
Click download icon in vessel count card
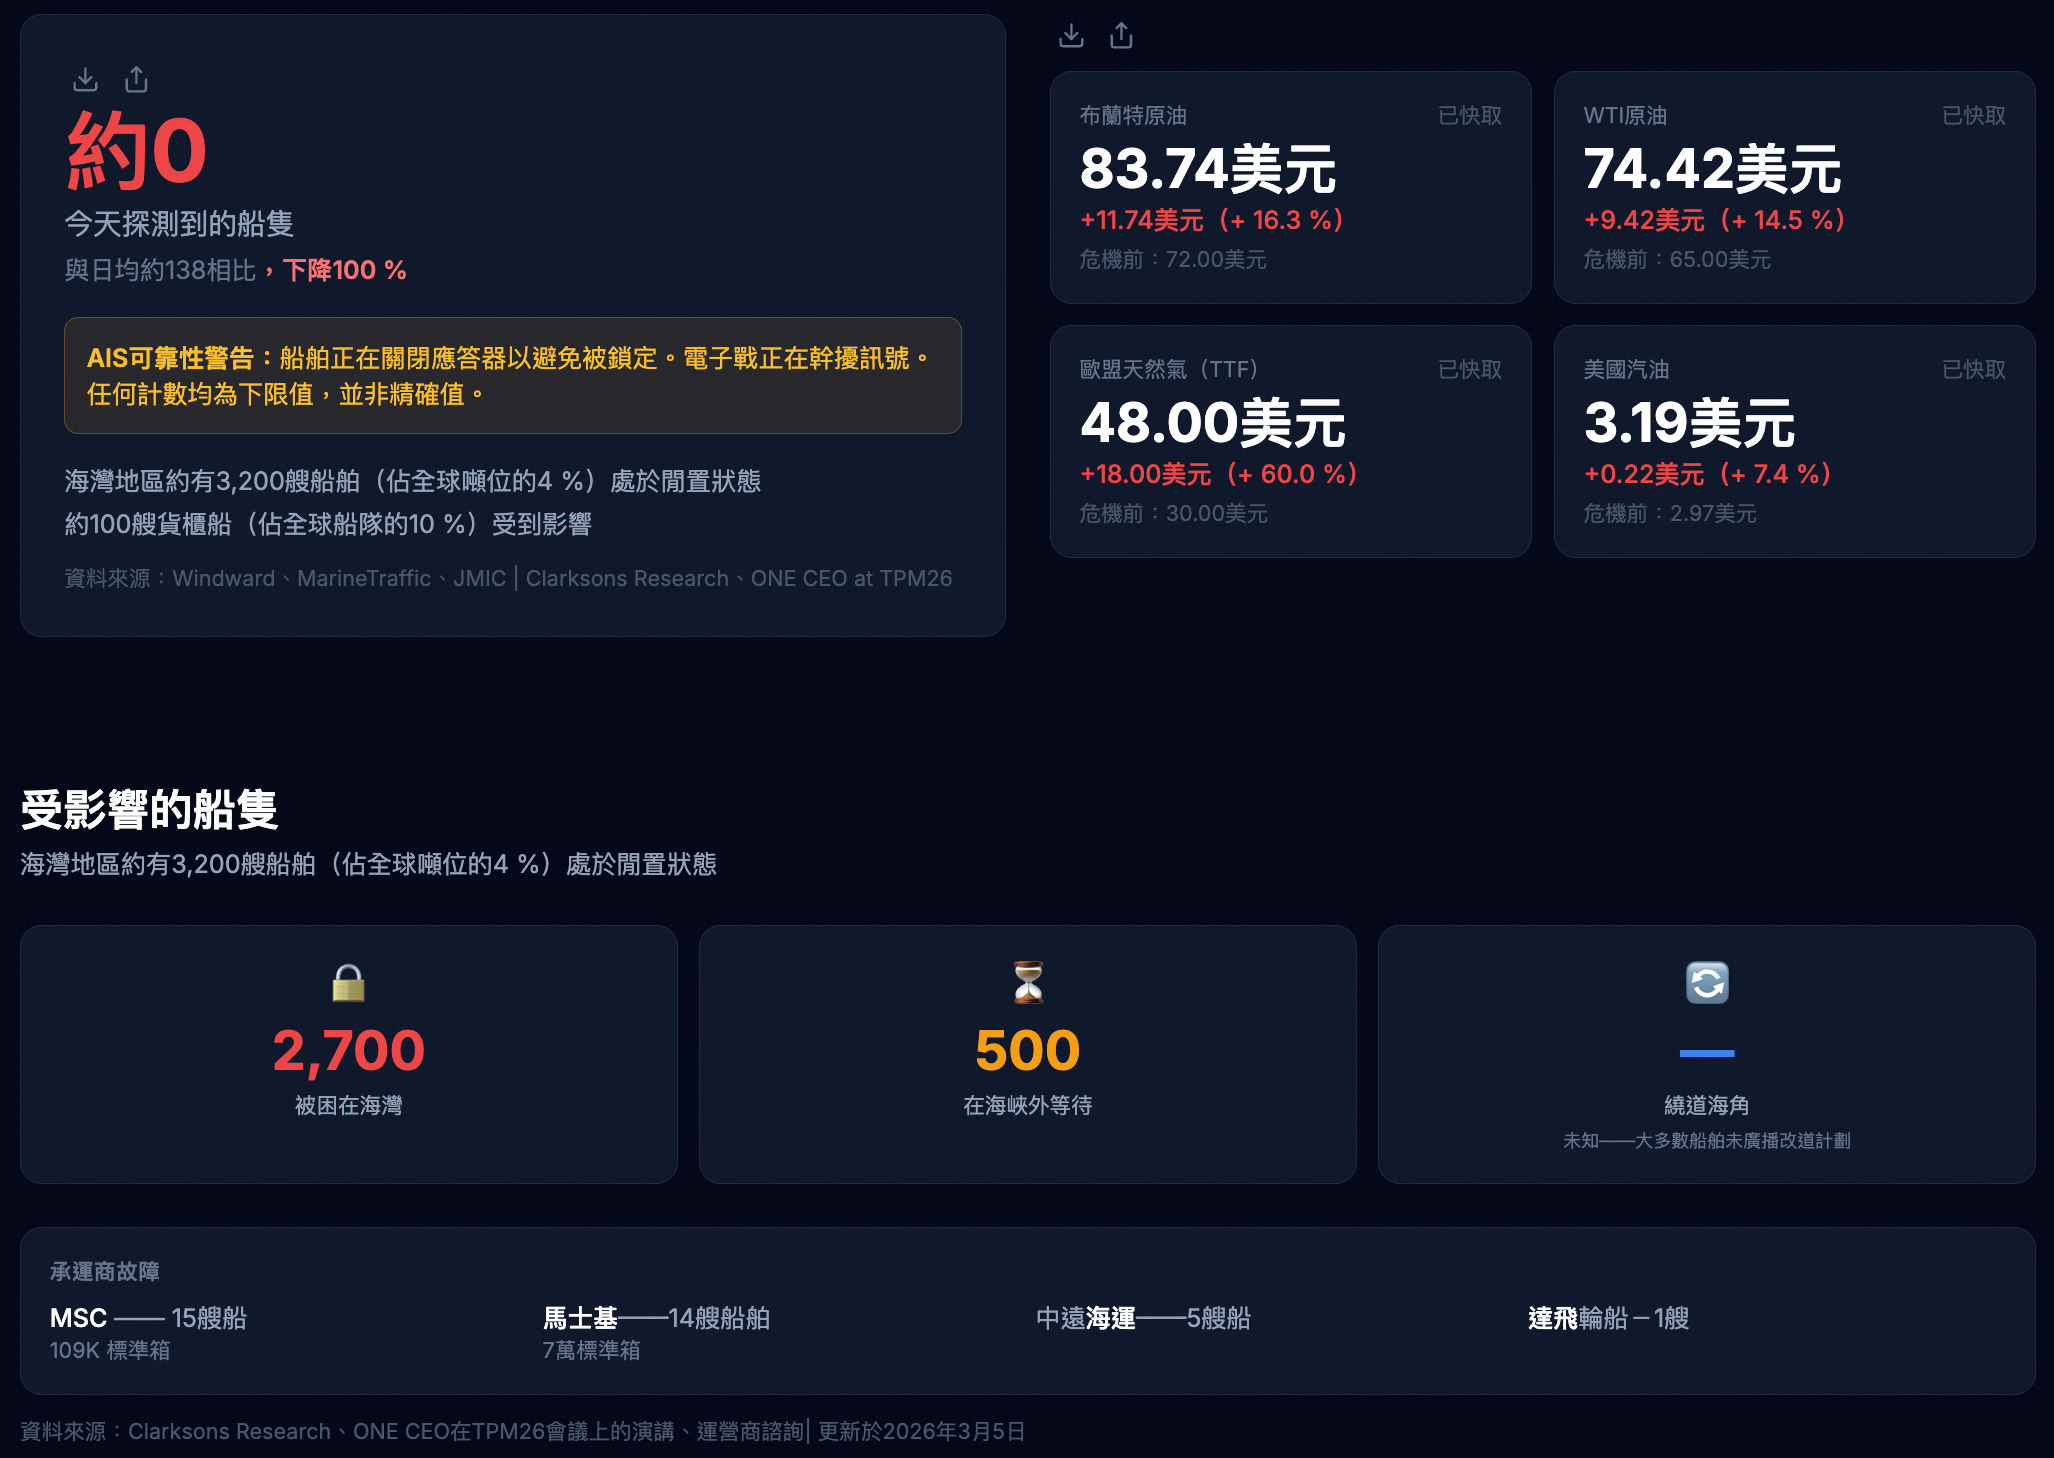[86, 79]
